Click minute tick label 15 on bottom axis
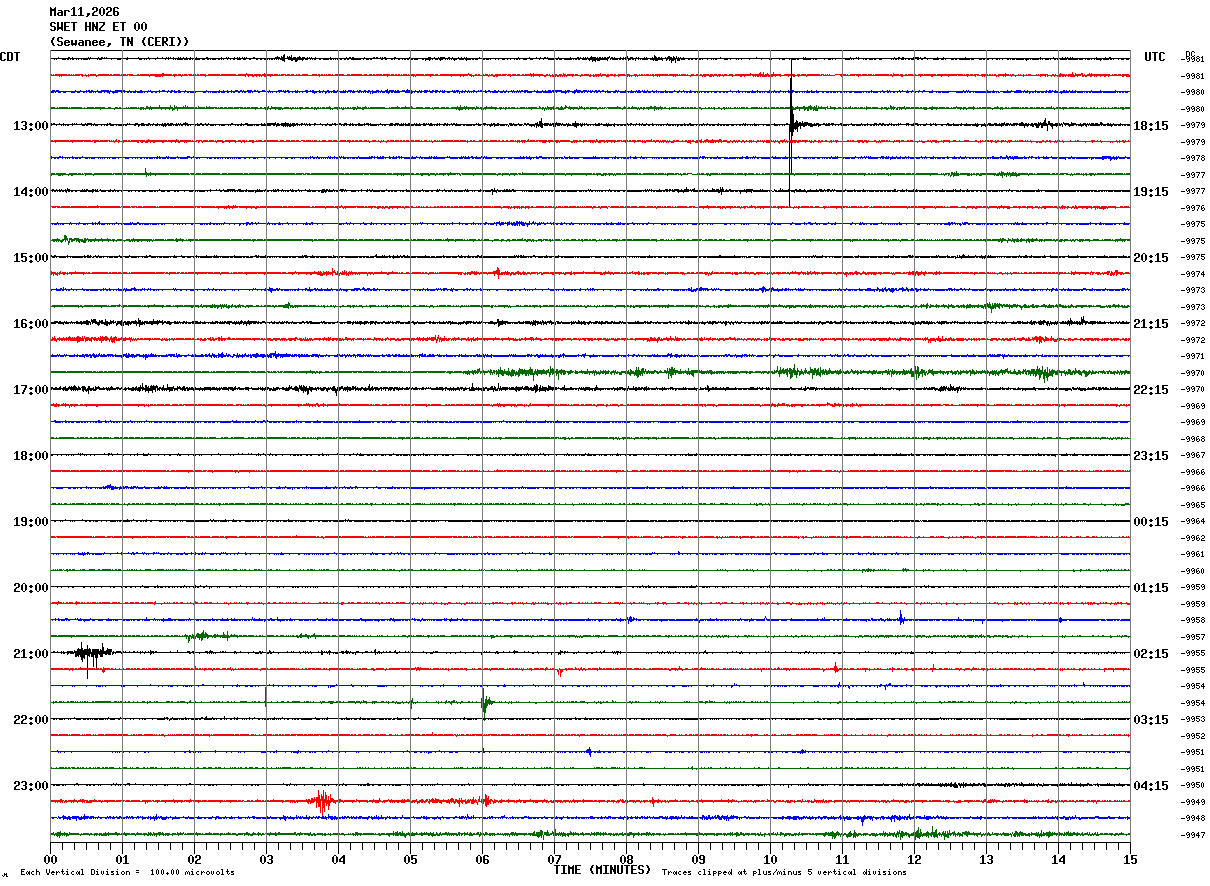Viewport: 1210px width, 886px height. click(x=1130, y=859)
